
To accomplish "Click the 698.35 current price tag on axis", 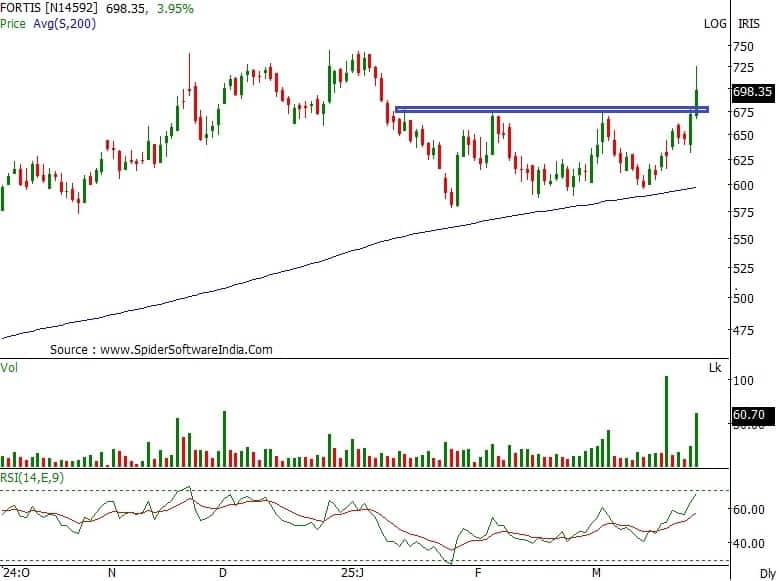I will tap(753, 91).
